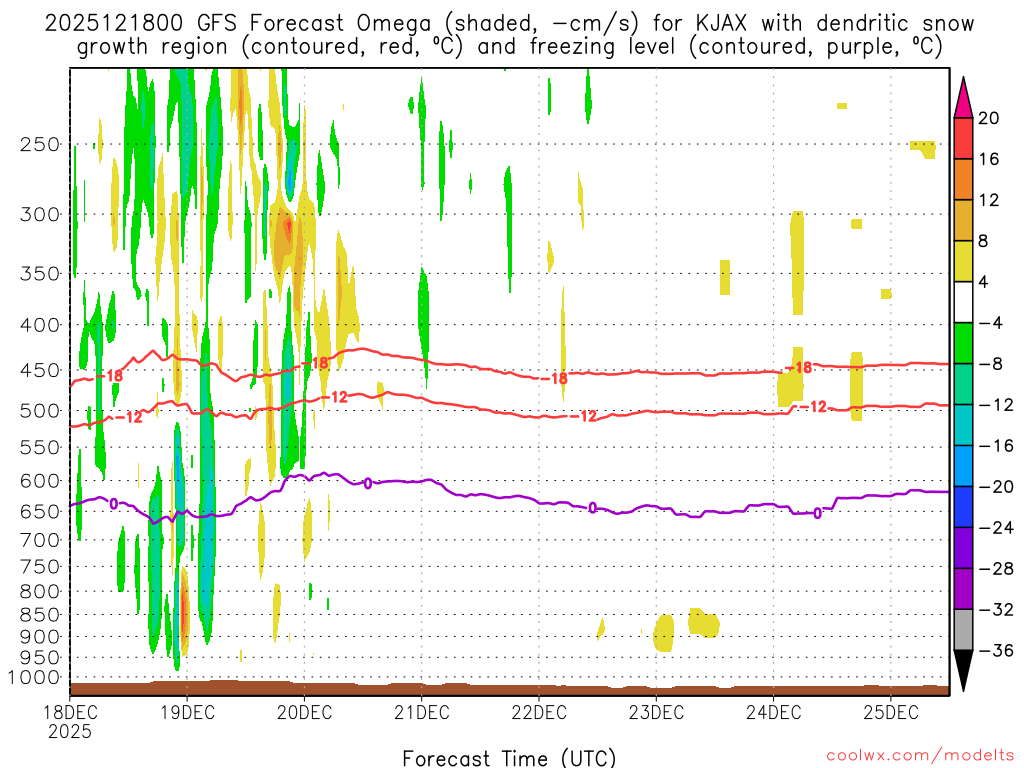Pick the black arrow cap below -36
The height and width of the screenshot is (768, 1024).
click(x=963, y=671)
